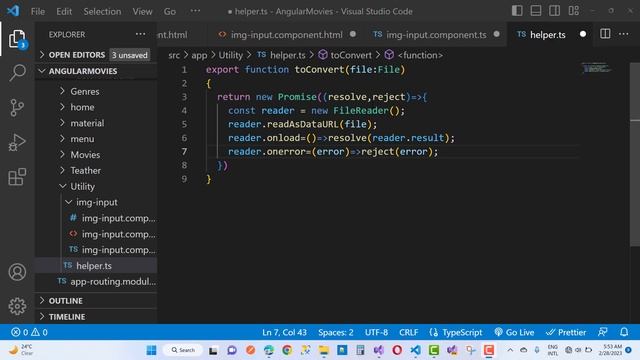Open Opera from the taskbar
This screenshot has height=360, width=640.
(397, 350)
